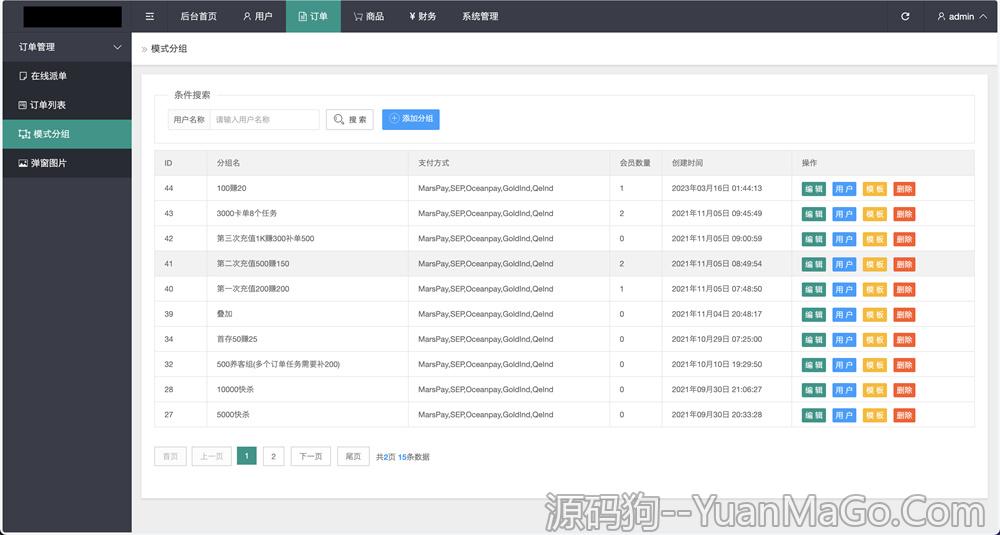Open template for 第三次充值1K赚300补单500
Viewport: 1000px width, 535px height.
pyautogui.click(x=874, y=239)
